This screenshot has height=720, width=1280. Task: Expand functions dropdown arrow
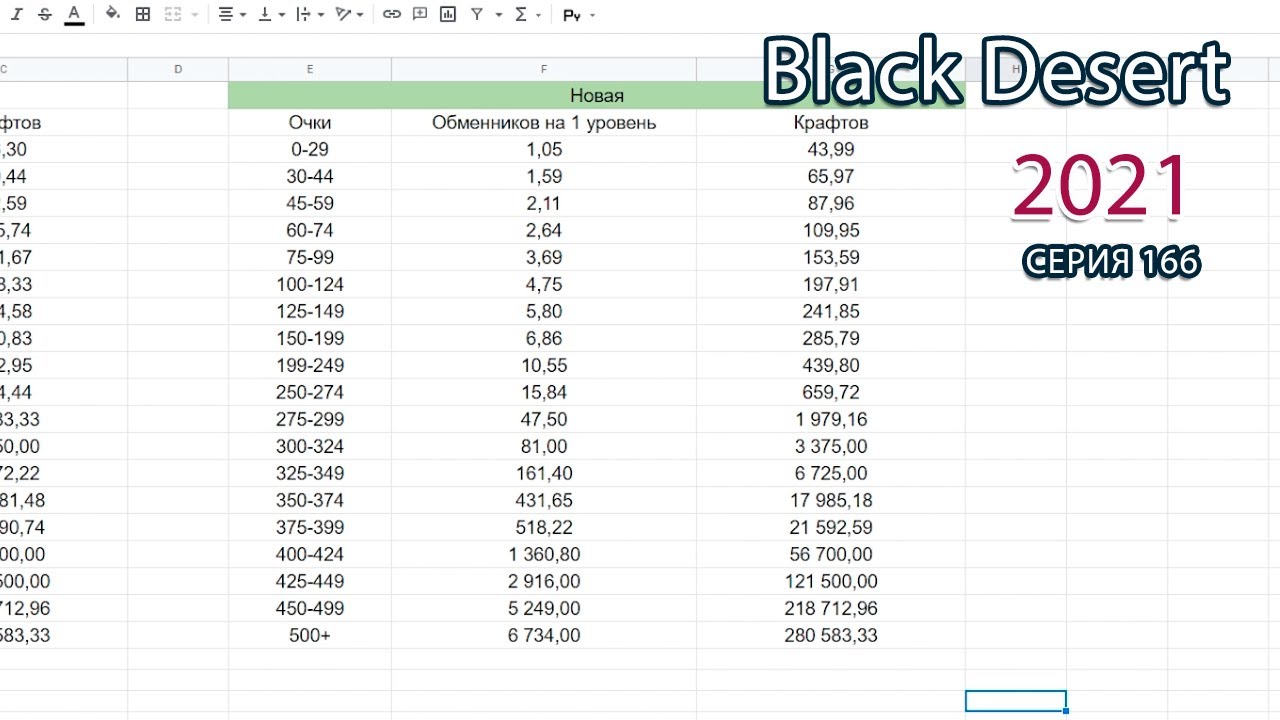(539, 15)
